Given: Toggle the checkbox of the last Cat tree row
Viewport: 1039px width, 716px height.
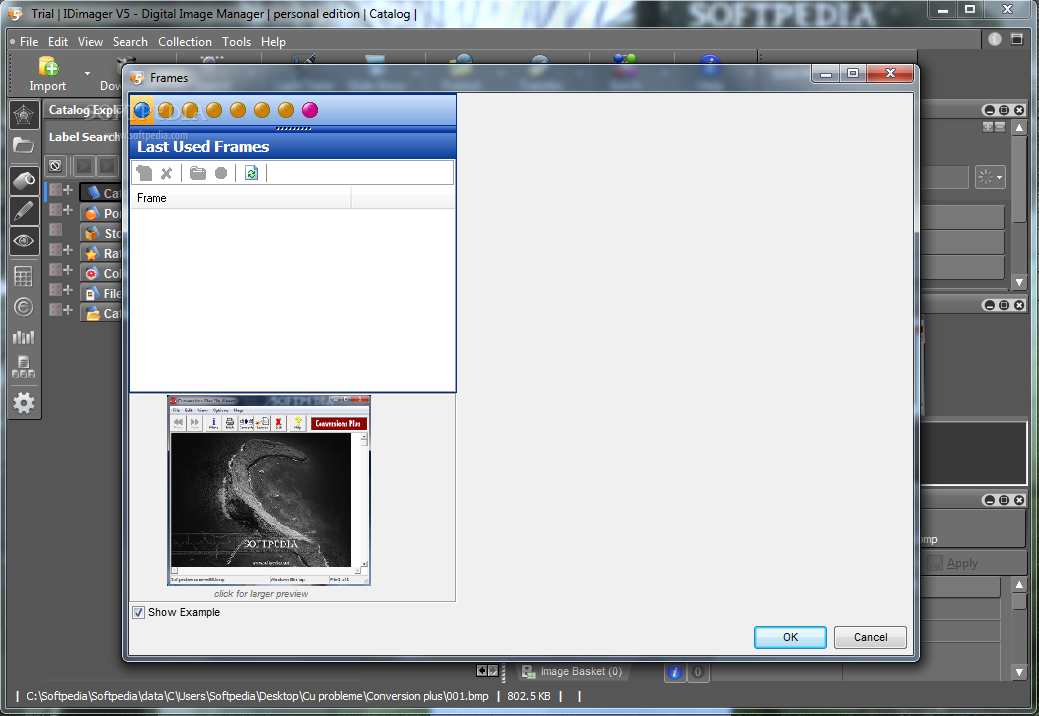Looking at the screenshot, I should [55, 309].
